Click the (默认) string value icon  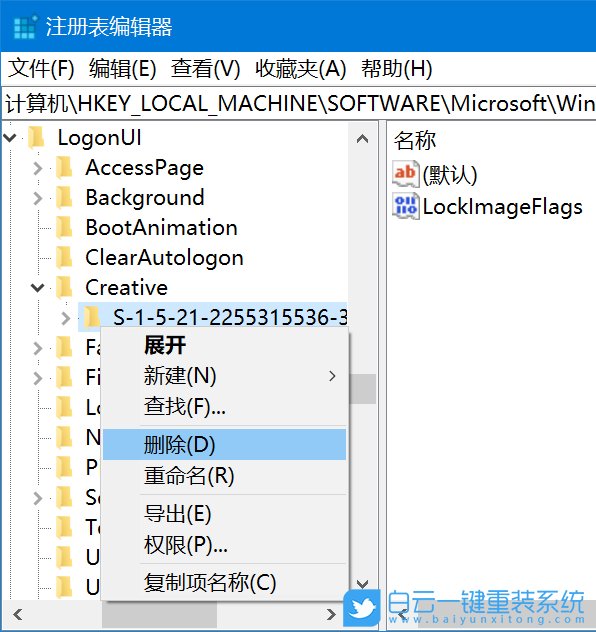click(405, 174)
